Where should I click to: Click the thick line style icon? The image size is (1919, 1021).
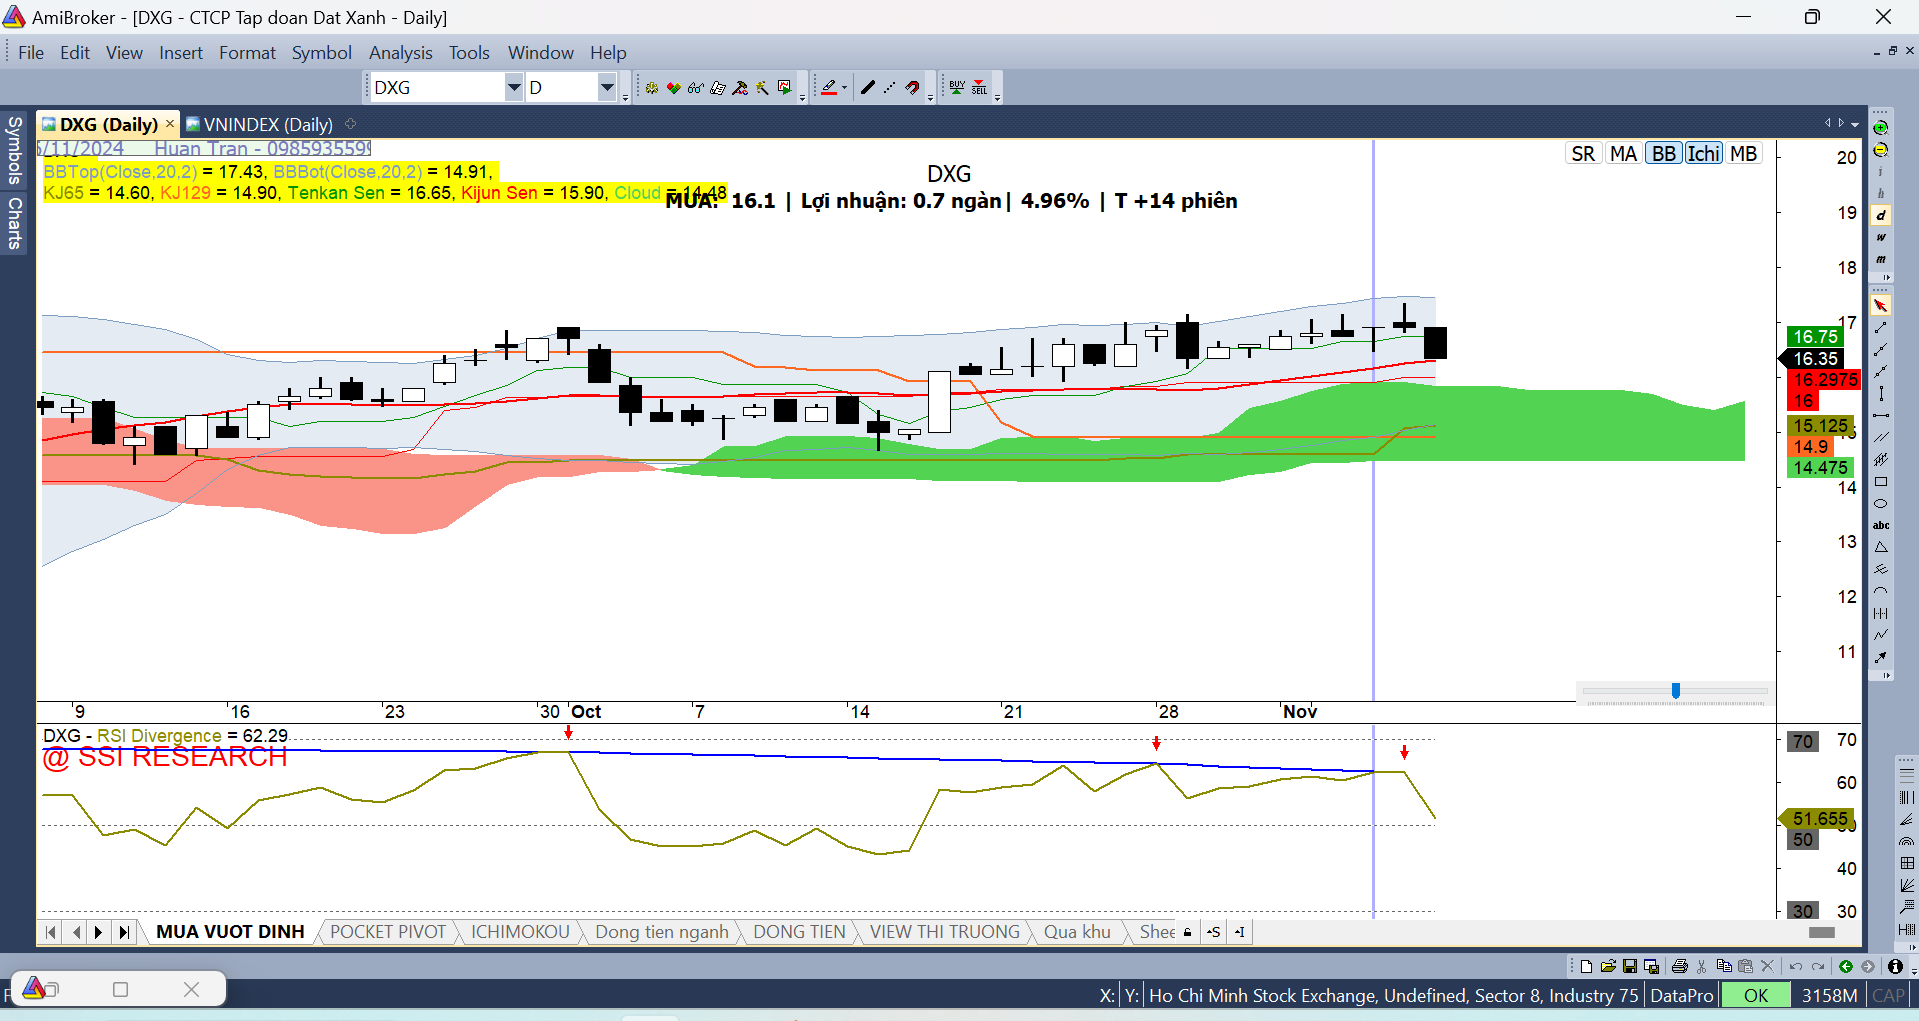(868, 88)
